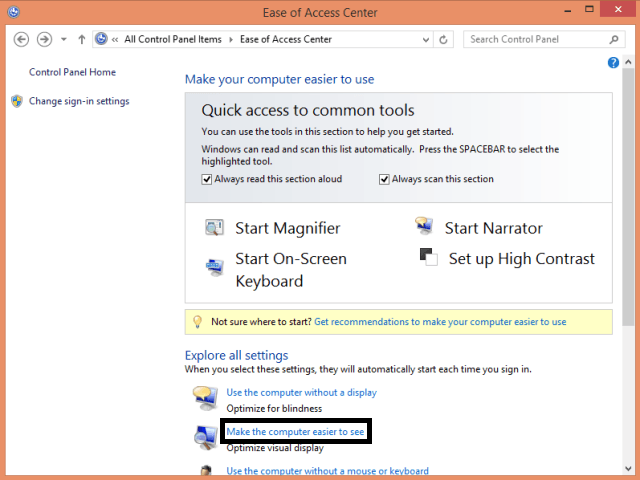This screenshot has height=480, width=640.
Task: Open Make the computer easier to see
Action: [295, 431]
